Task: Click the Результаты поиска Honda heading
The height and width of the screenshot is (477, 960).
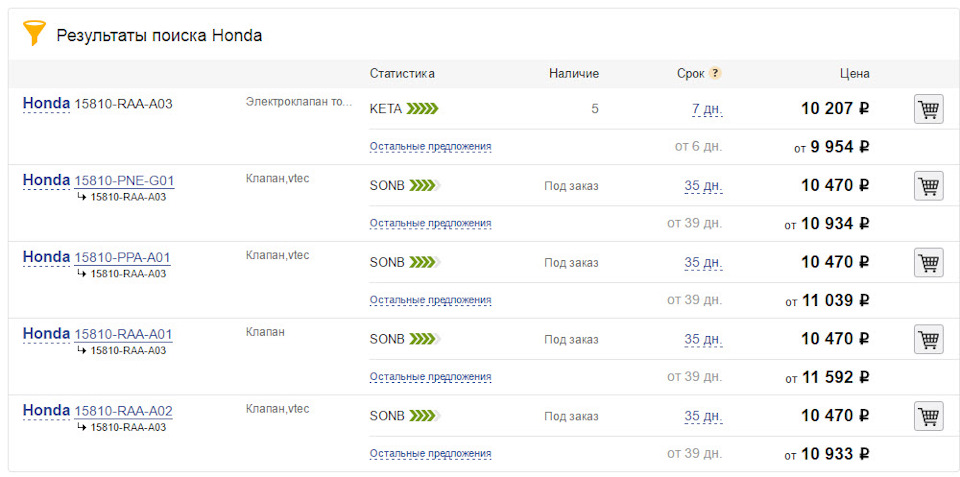Action: (x=159, y=36)
